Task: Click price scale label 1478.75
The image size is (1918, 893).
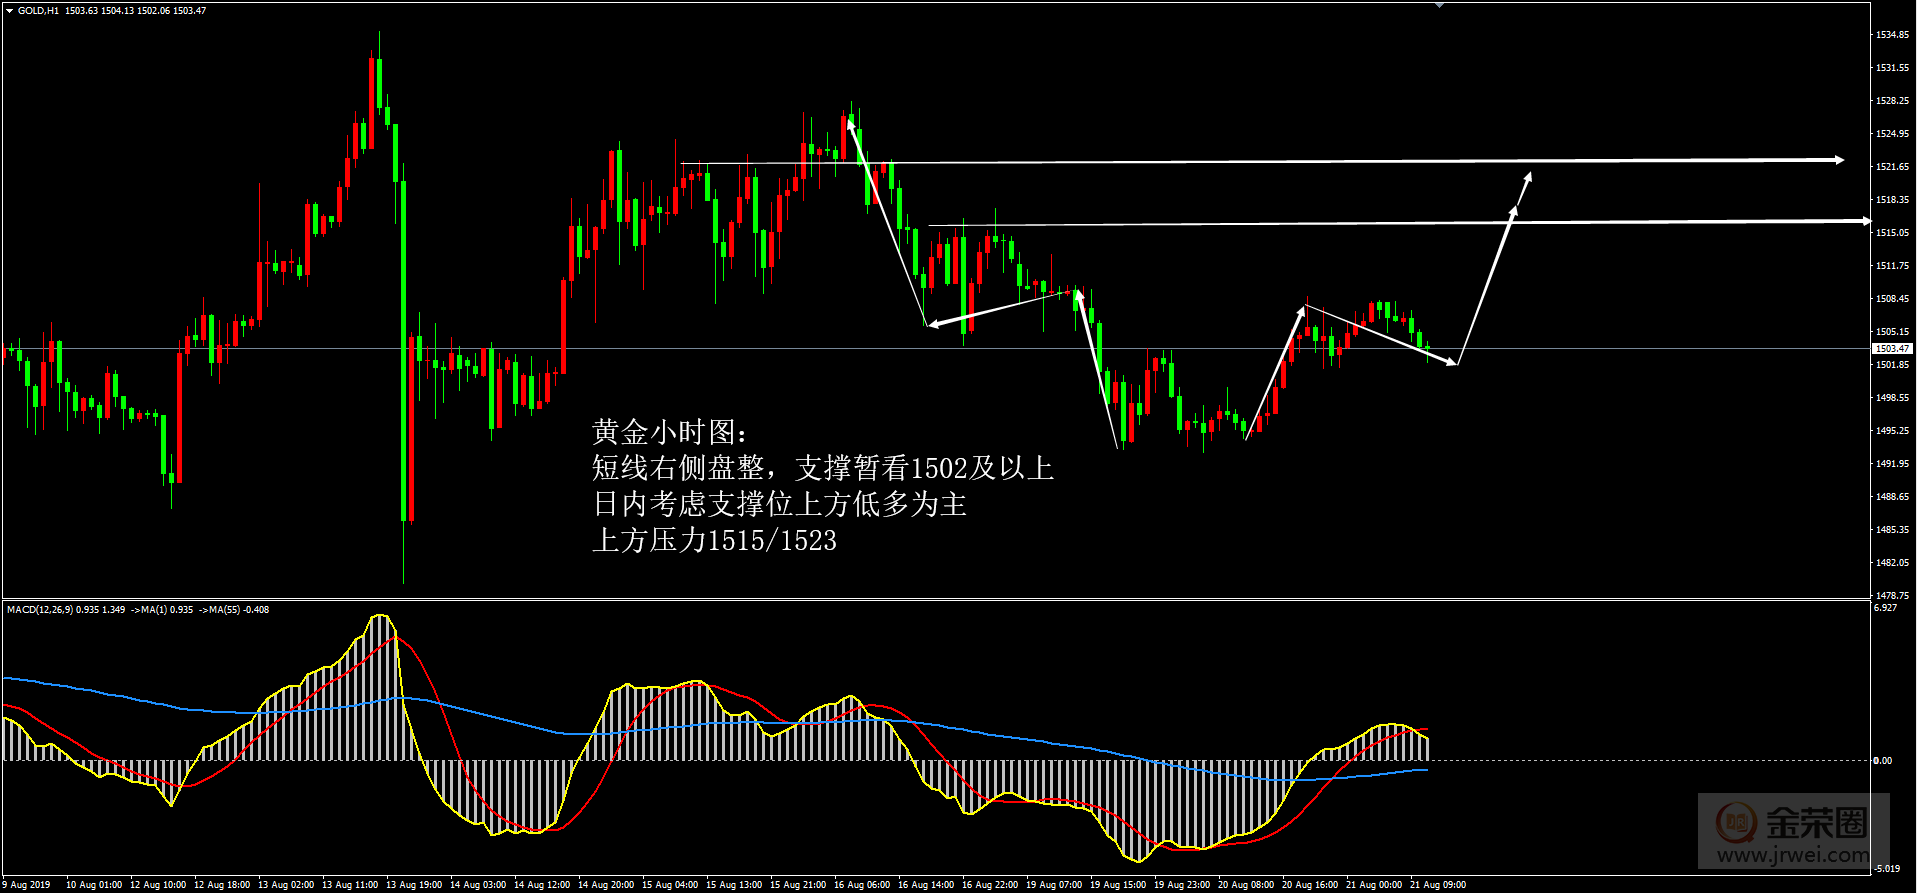Action: (1892, 595)
